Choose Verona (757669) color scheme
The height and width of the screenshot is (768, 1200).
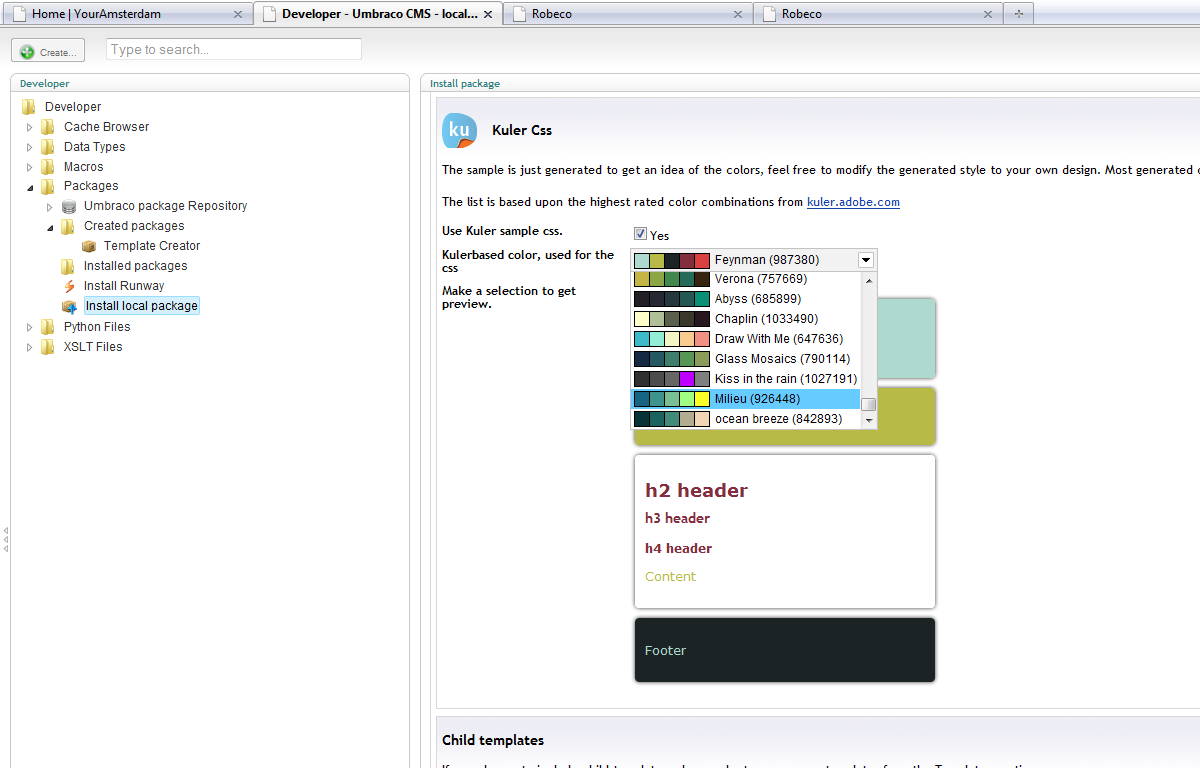pyautogui.click(x=746, y=279)
